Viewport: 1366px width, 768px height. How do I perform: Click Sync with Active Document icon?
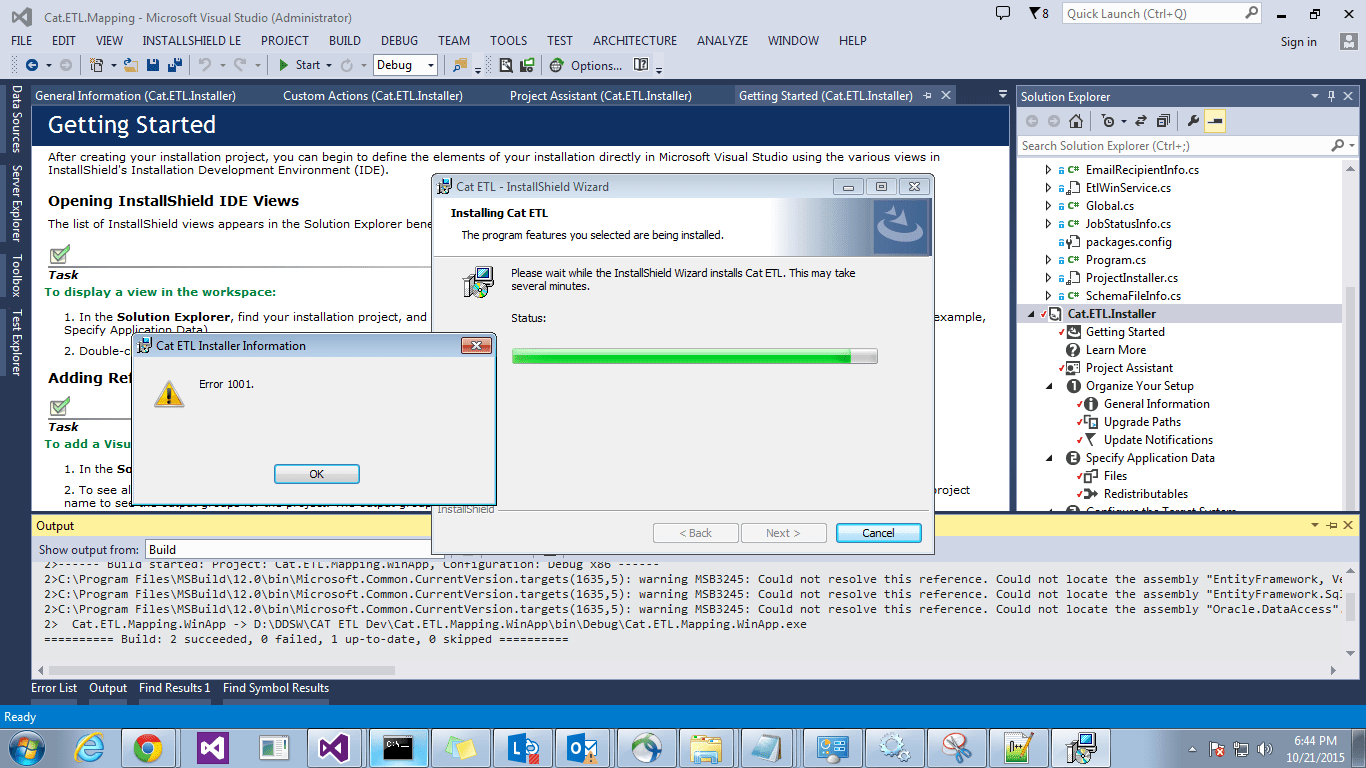click(x=1140, y=121)
